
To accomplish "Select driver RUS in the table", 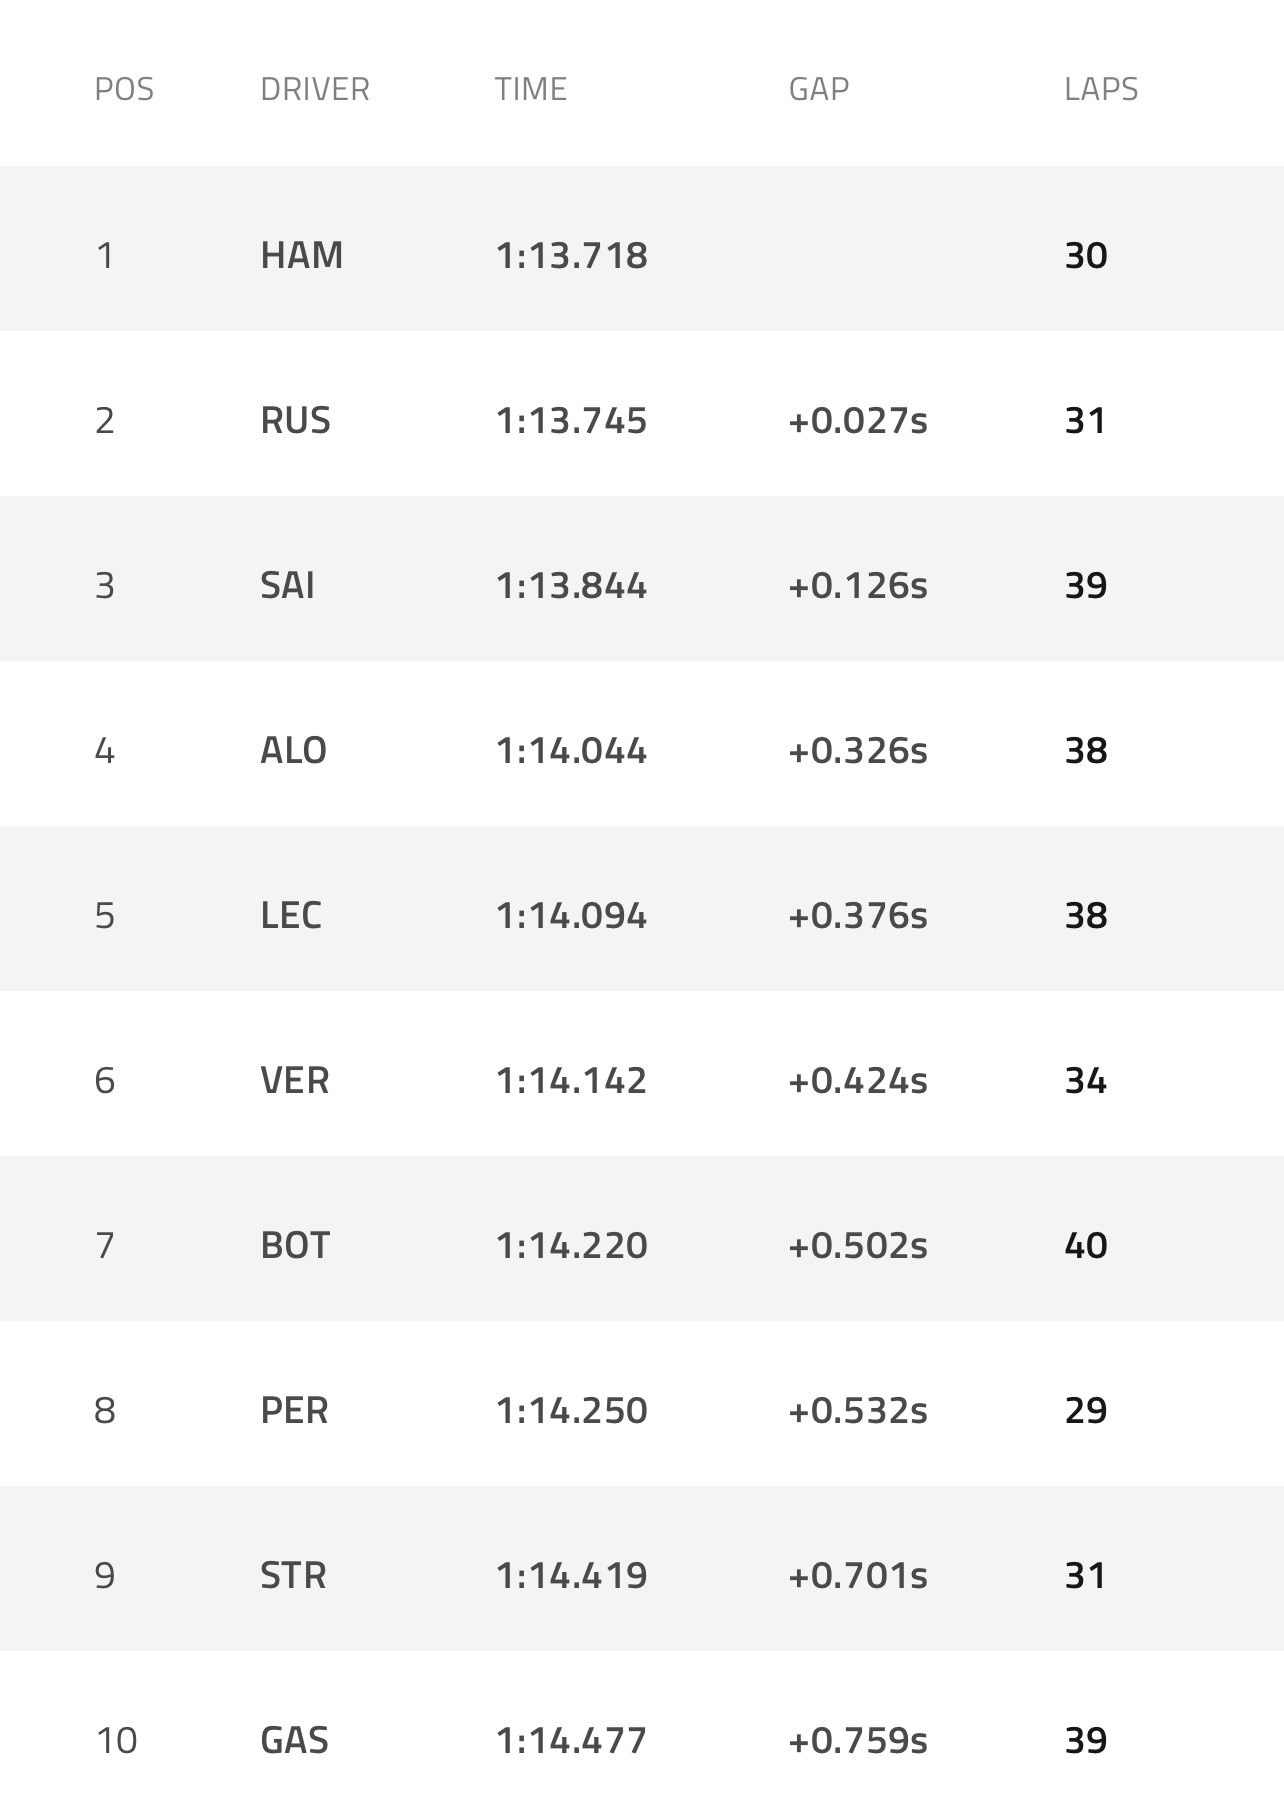I will click(x=295, y=421).
